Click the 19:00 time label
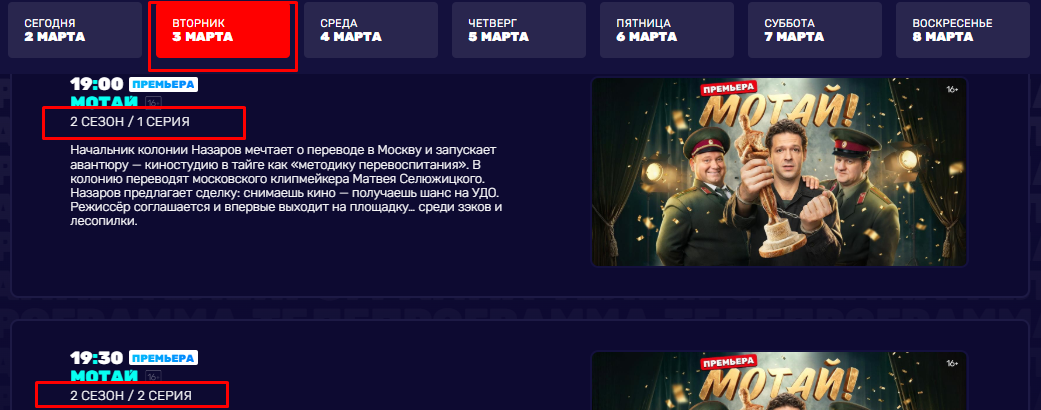Image resolution: width=1041 pixels, height=410 pixels. (x=97, y=84)
